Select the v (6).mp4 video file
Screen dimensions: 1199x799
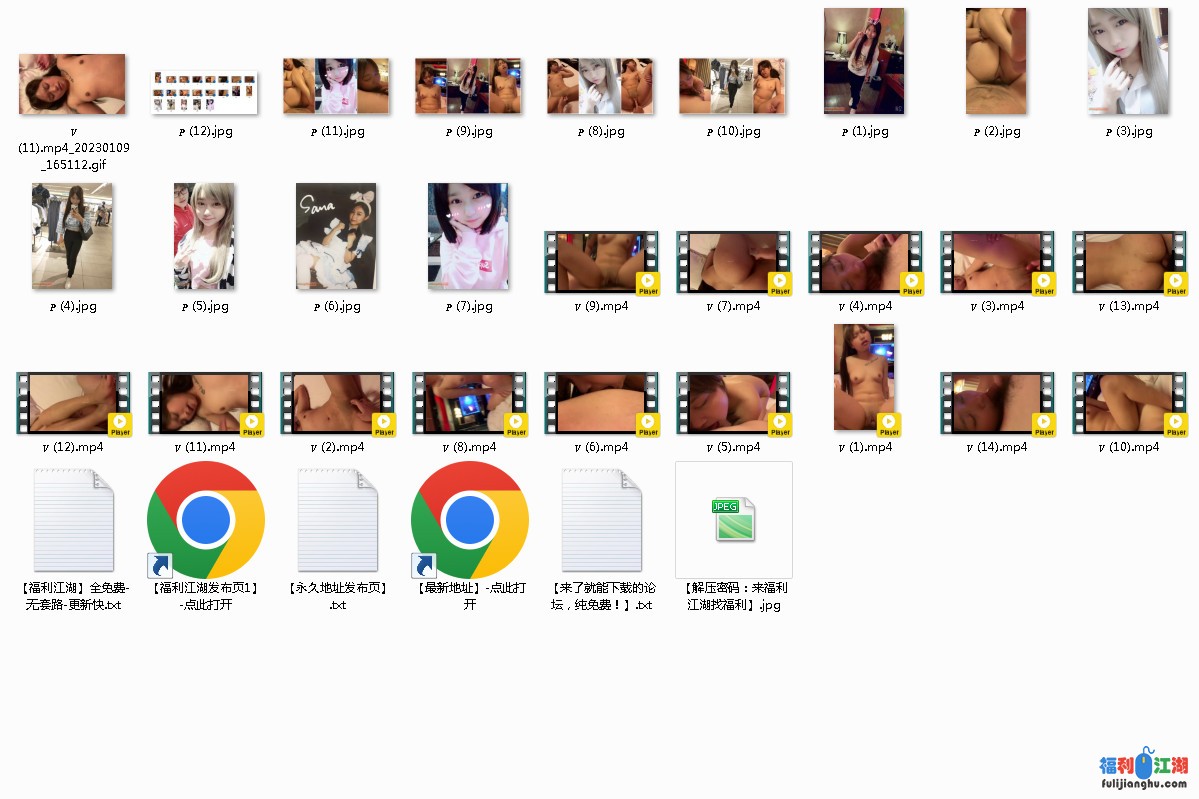(x=601, y=403)
